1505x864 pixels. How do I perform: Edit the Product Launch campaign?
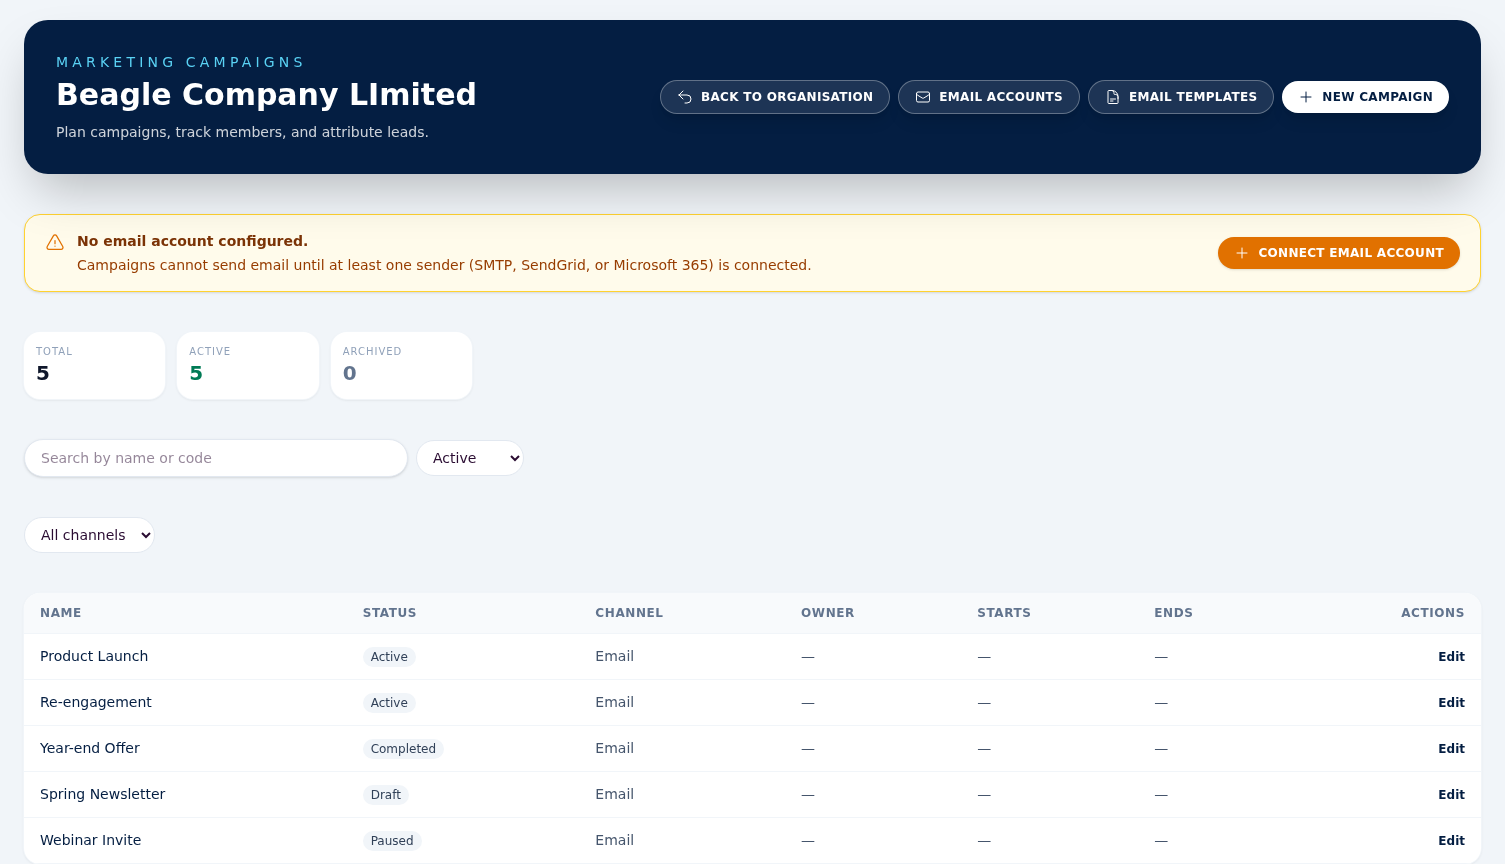pos(1451,657)
